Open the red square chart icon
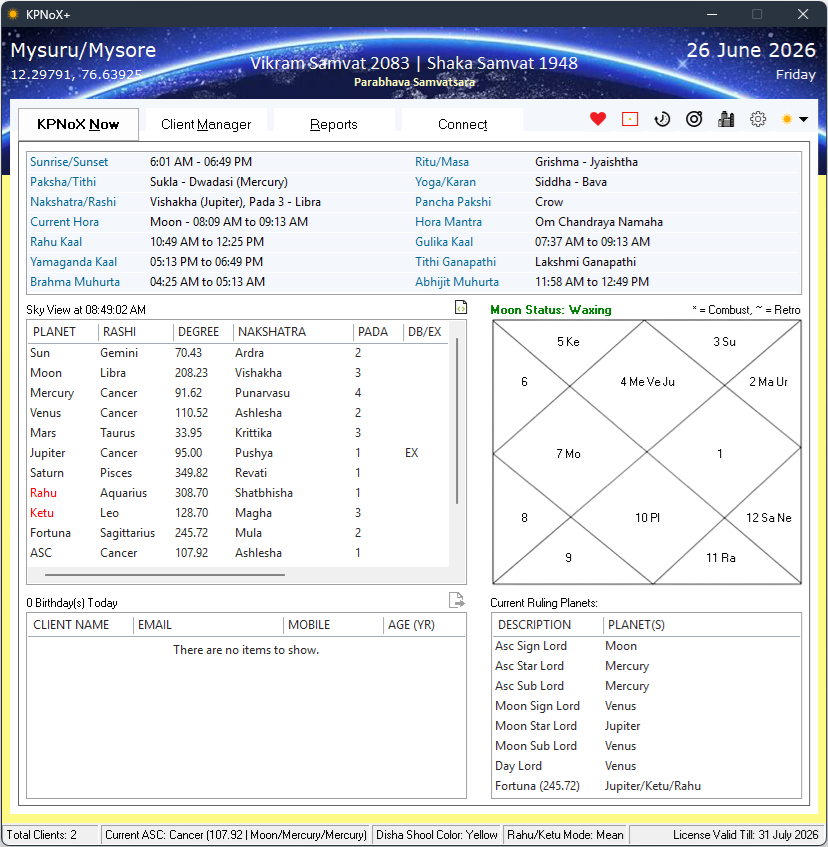 point(630,119)
